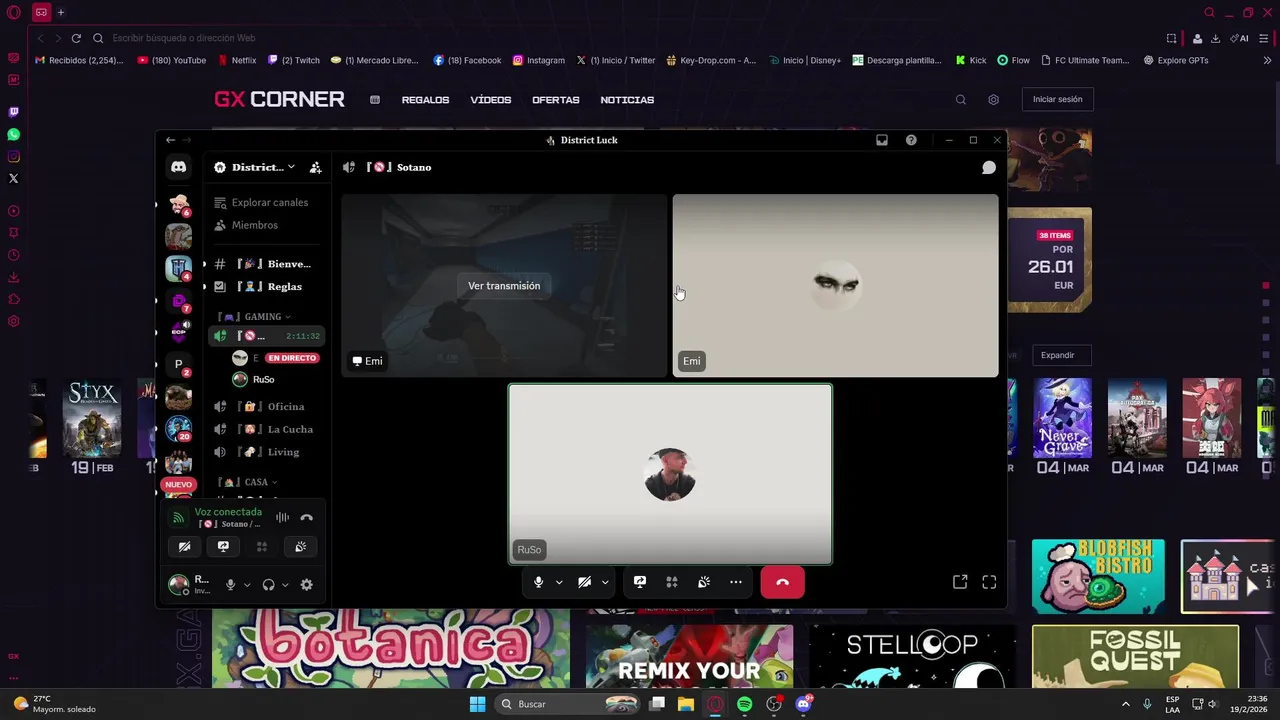Viewport: 1280px width, 720px height.
Task: Pop out call into separate window
Action: [x=960, y=582]
